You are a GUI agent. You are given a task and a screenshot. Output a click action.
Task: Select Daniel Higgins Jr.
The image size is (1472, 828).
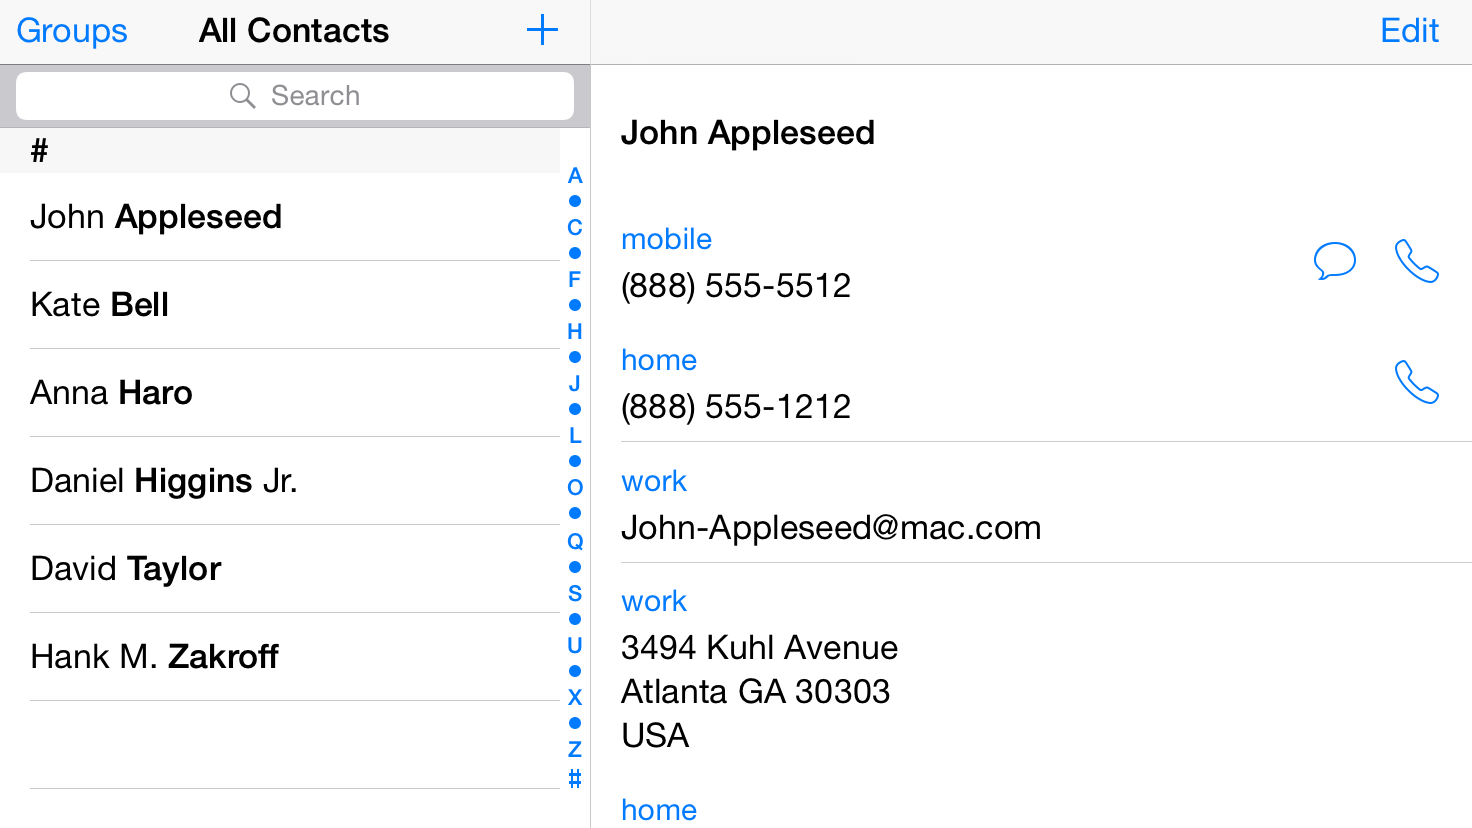164,480
